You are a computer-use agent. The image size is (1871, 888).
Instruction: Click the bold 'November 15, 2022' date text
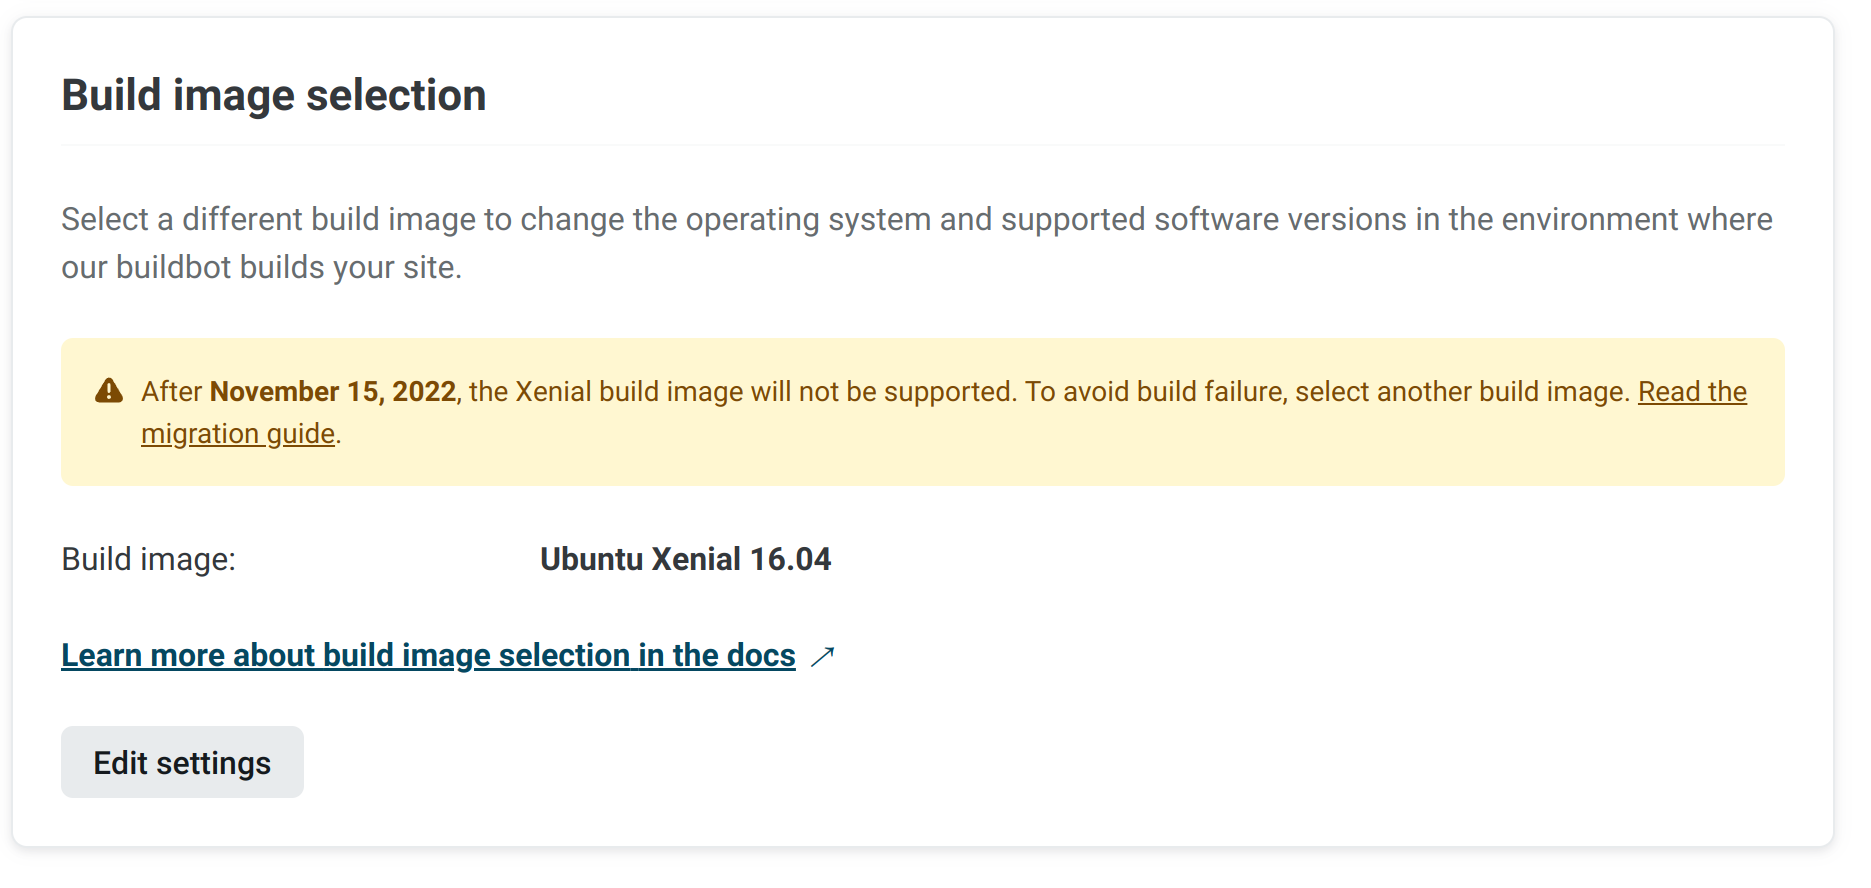(x=333, y=391)
